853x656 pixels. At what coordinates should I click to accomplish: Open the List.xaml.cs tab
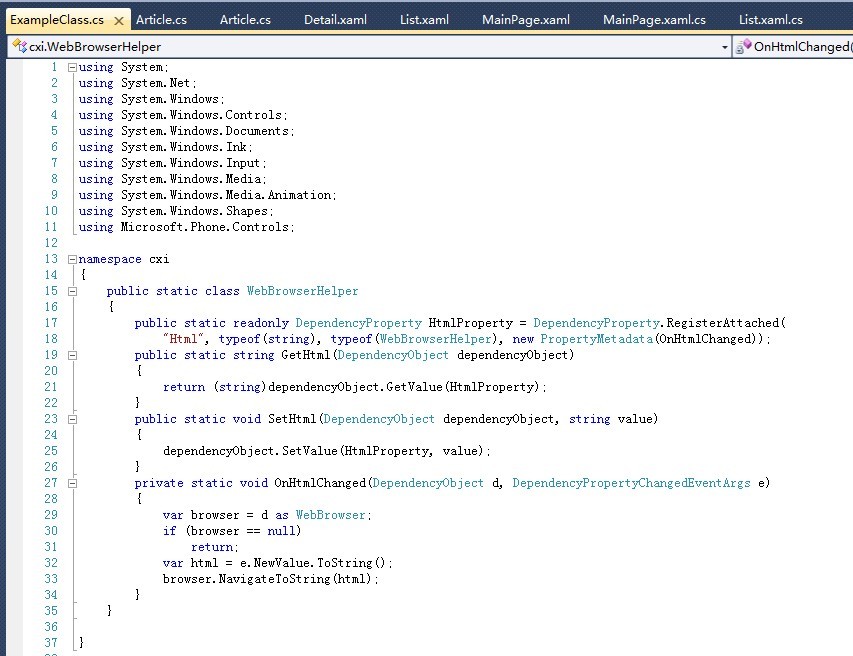[770, 20]
